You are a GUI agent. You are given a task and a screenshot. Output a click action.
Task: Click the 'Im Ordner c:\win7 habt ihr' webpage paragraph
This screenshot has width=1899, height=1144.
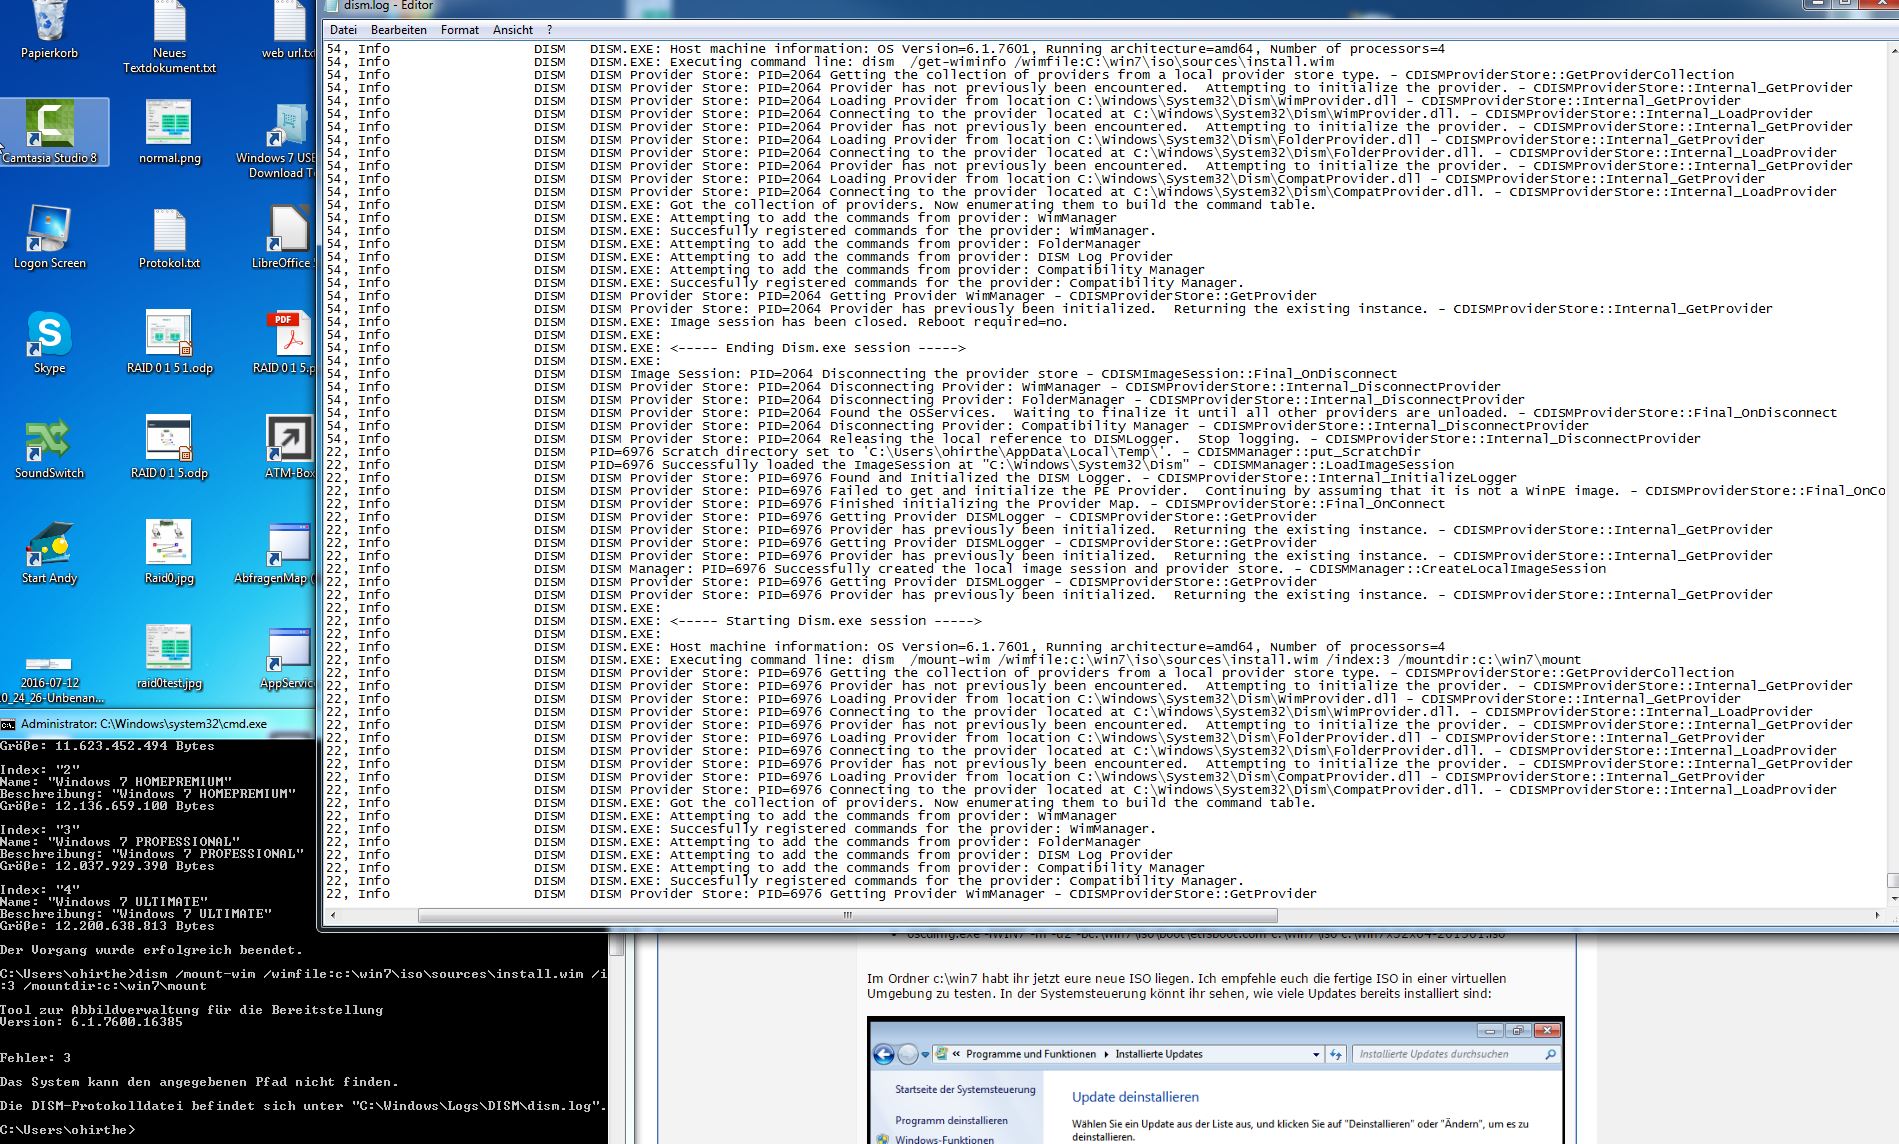coord(1186,986)
